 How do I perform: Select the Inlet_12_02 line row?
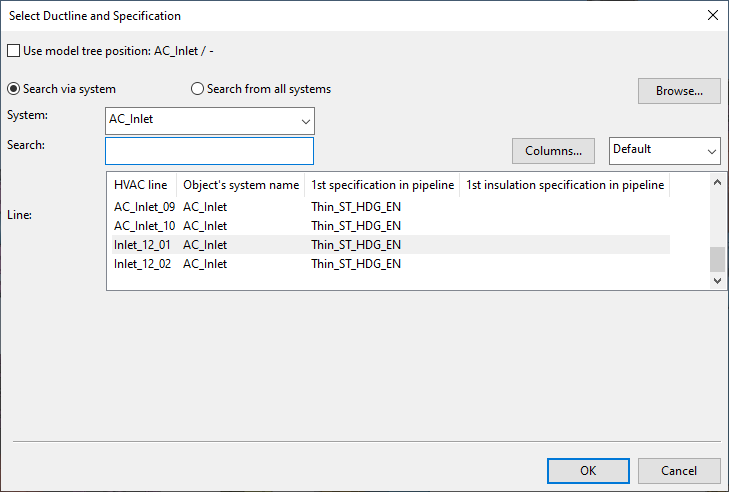(141, 264)
